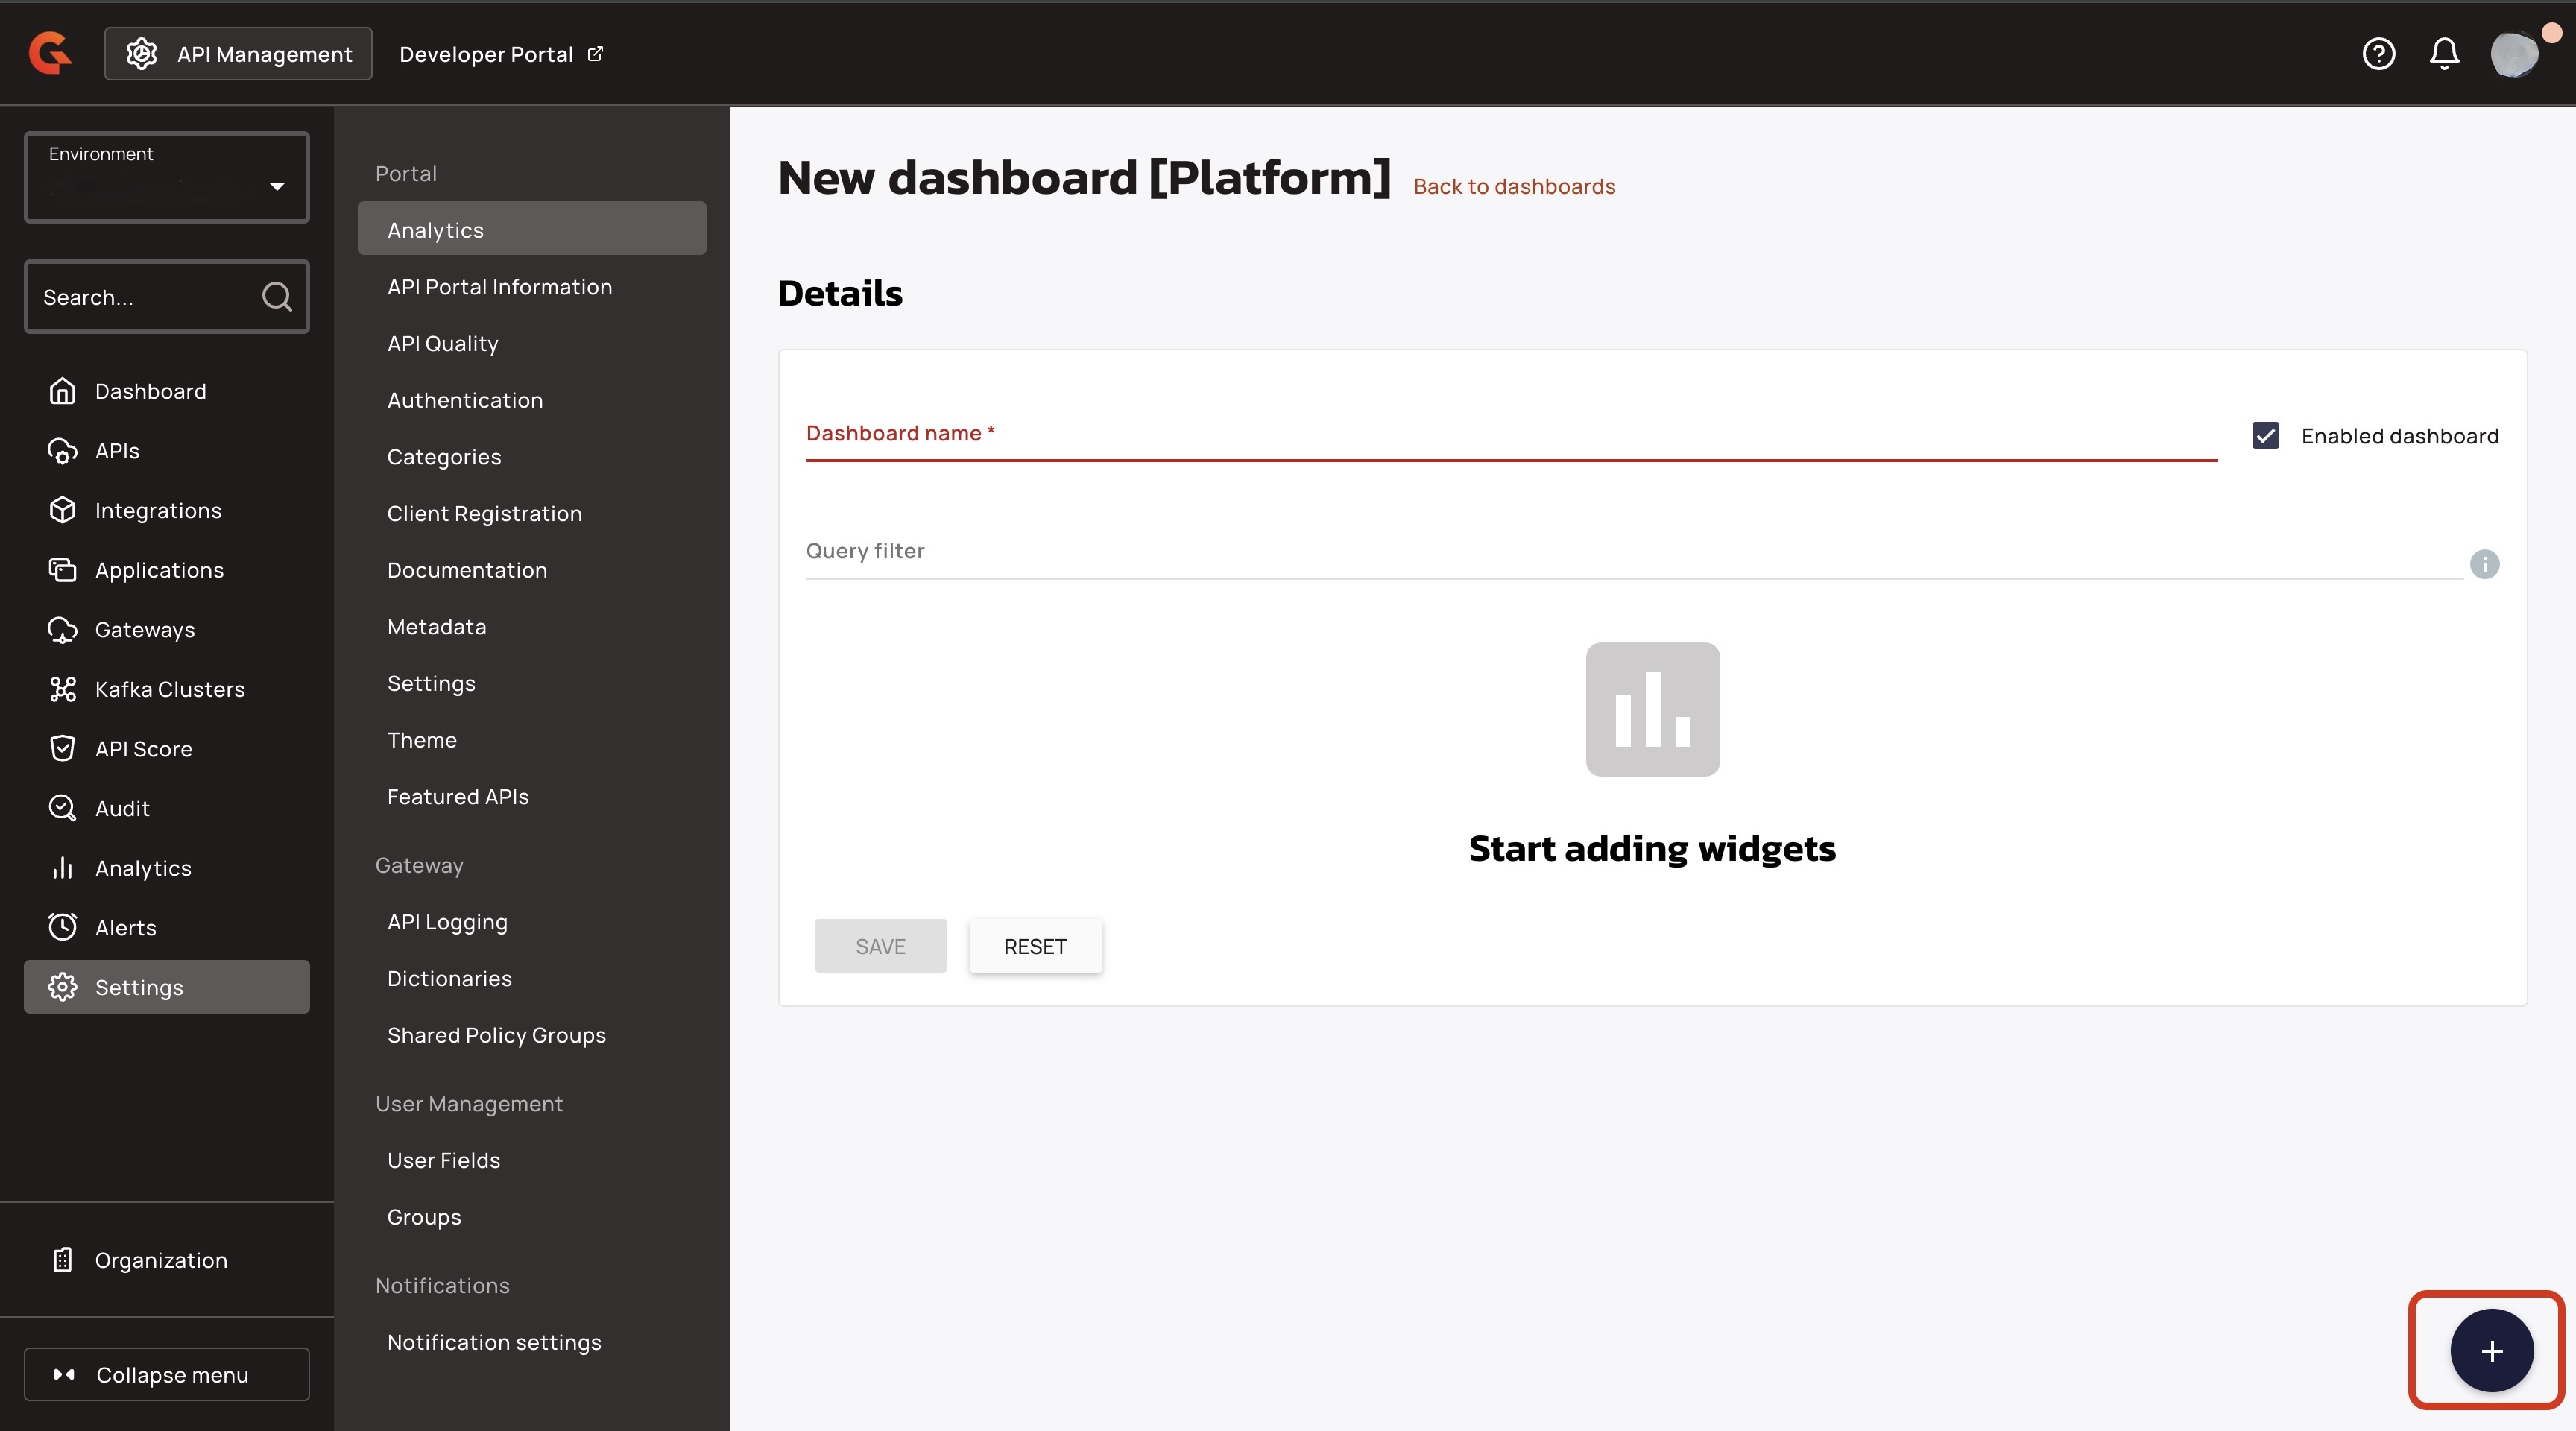This screenshot has width=2576, height=1431.
Task: Click the user avatar in header
Action: point(2514,53)
